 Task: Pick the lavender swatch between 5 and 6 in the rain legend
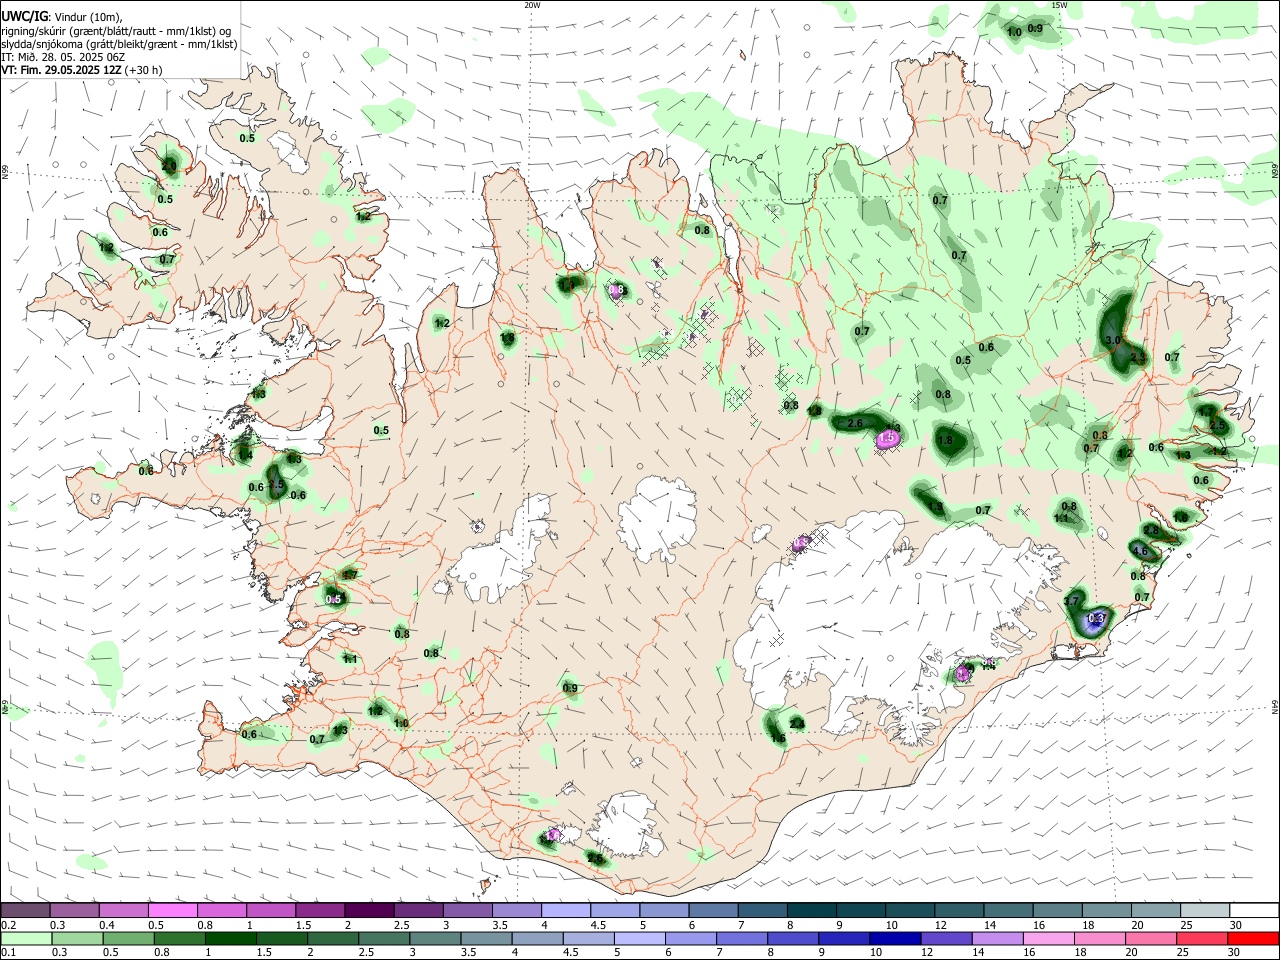point(640,938)
